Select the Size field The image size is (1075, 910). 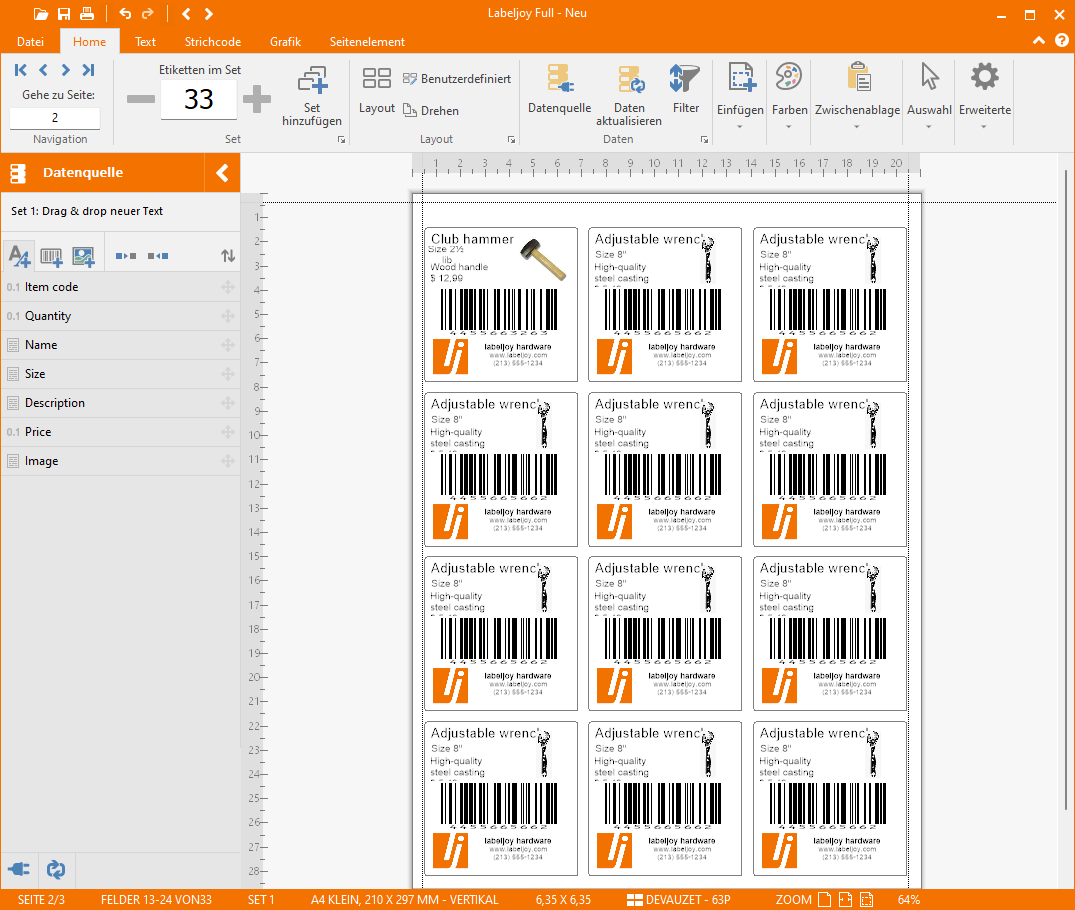point(121,374)
